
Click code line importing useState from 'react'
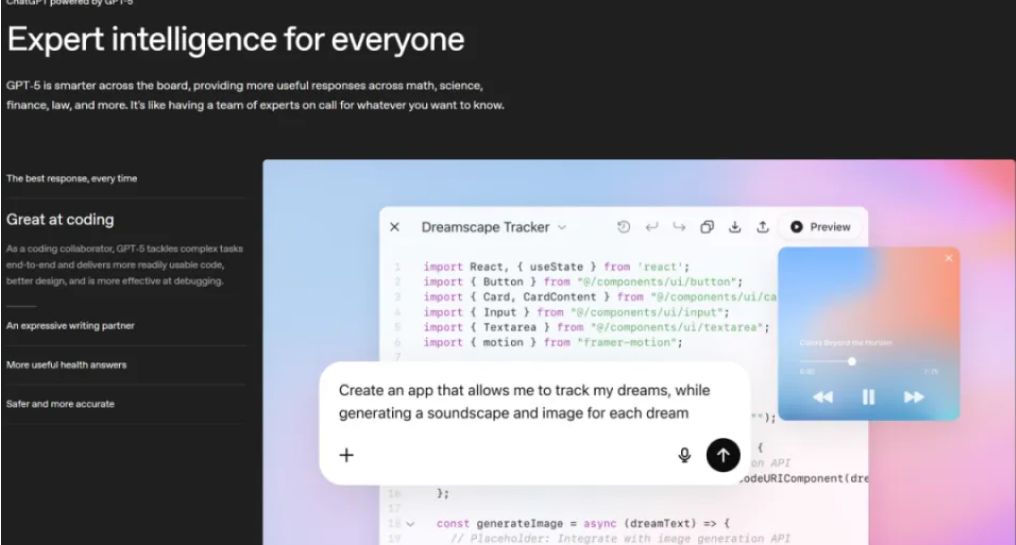(556, 266)
